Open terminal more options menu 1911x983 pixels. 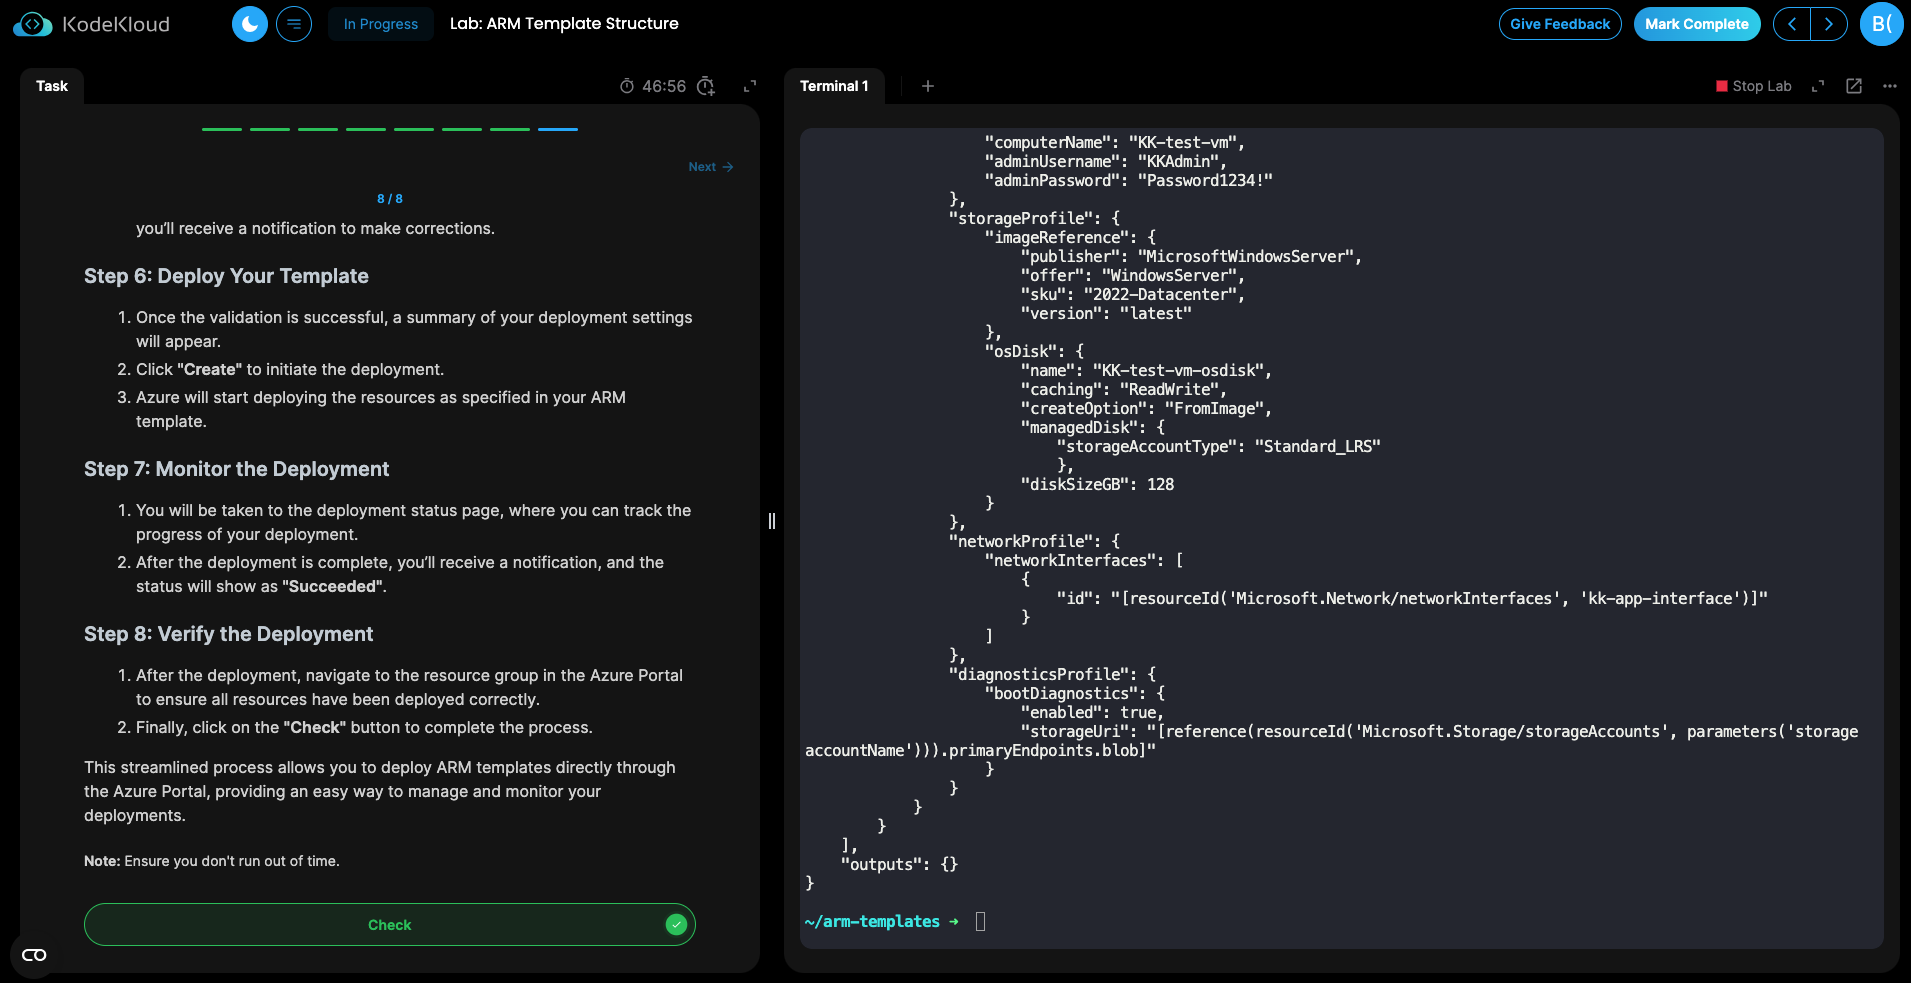pos(1889,86)
